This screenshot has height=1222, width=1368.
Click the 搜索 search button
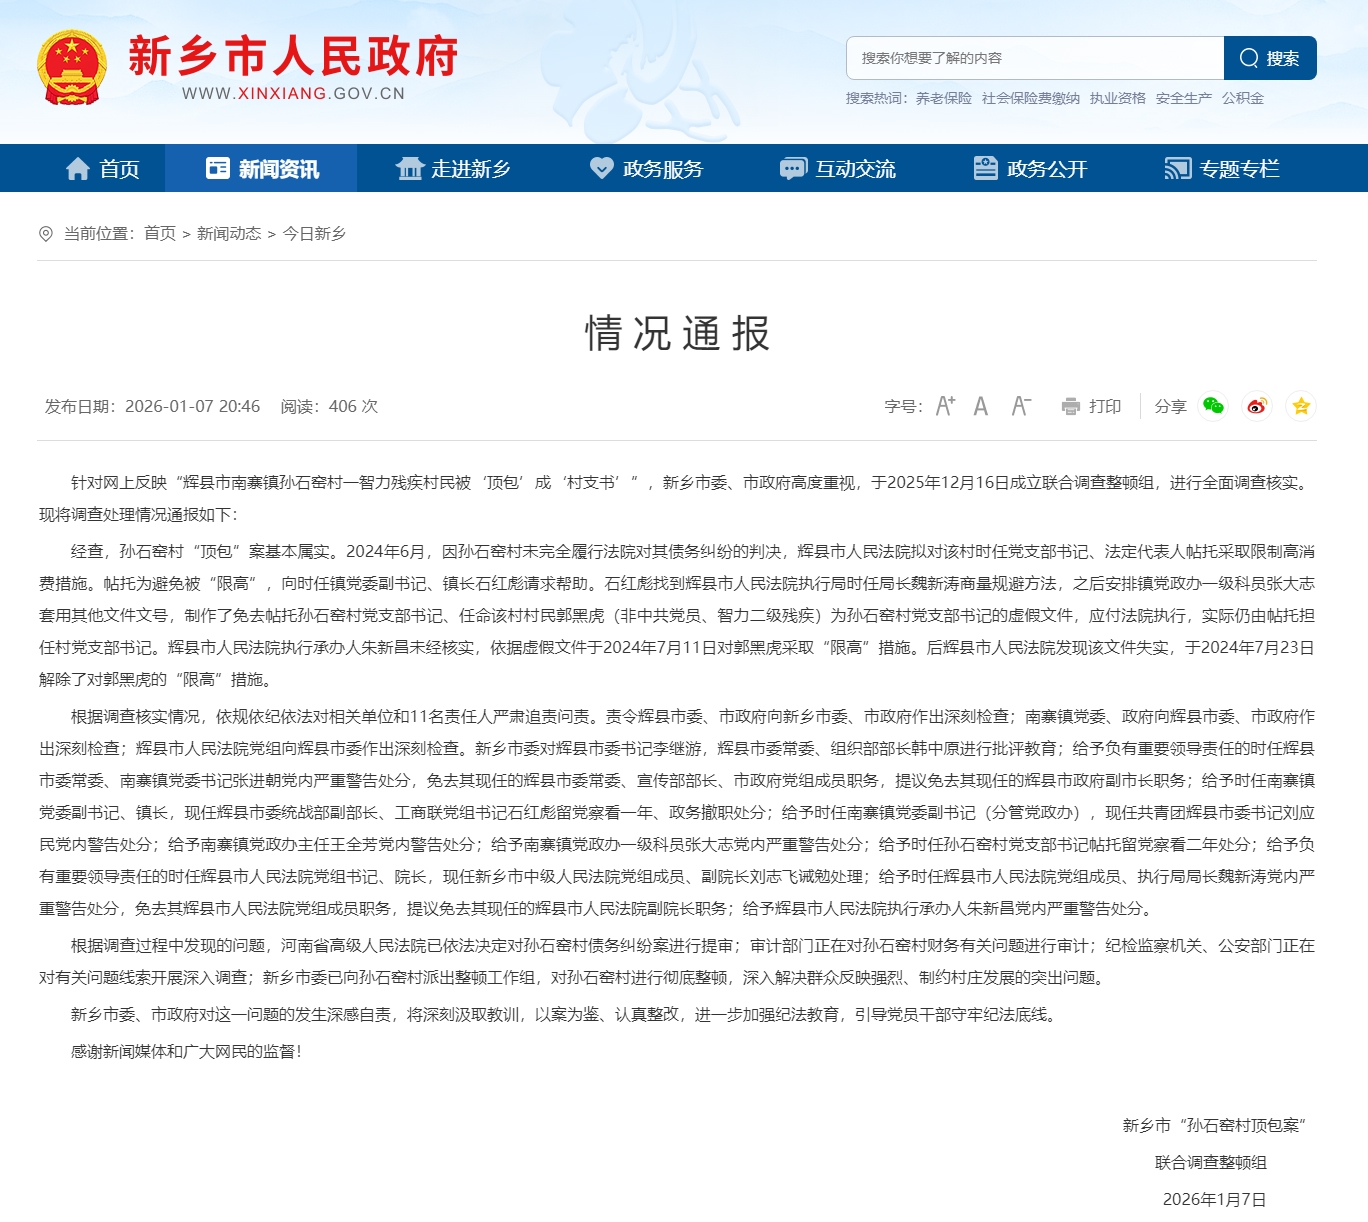tap(1270, 58)
